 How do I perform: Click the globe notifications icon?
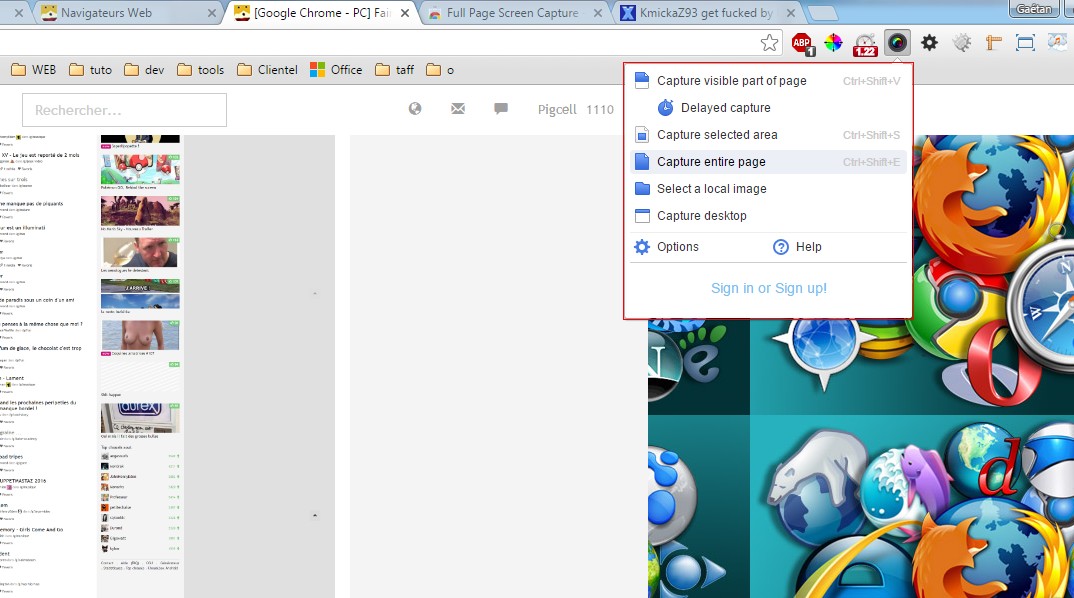[x=415, y=109]
